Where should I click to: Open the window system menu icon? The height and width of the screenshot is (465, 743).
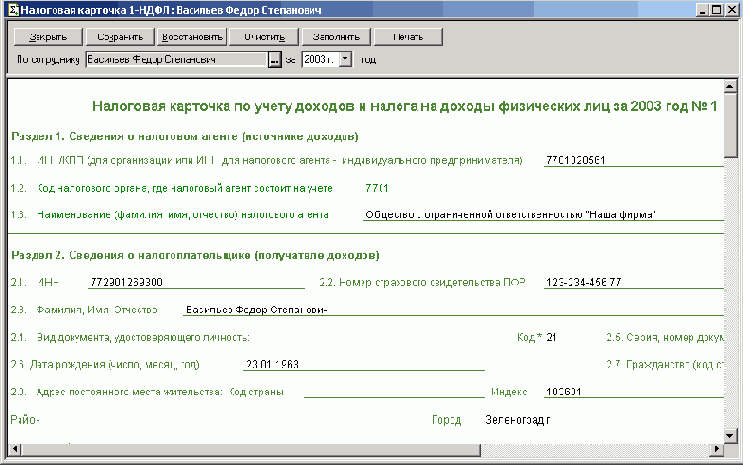tap(9, 9)
